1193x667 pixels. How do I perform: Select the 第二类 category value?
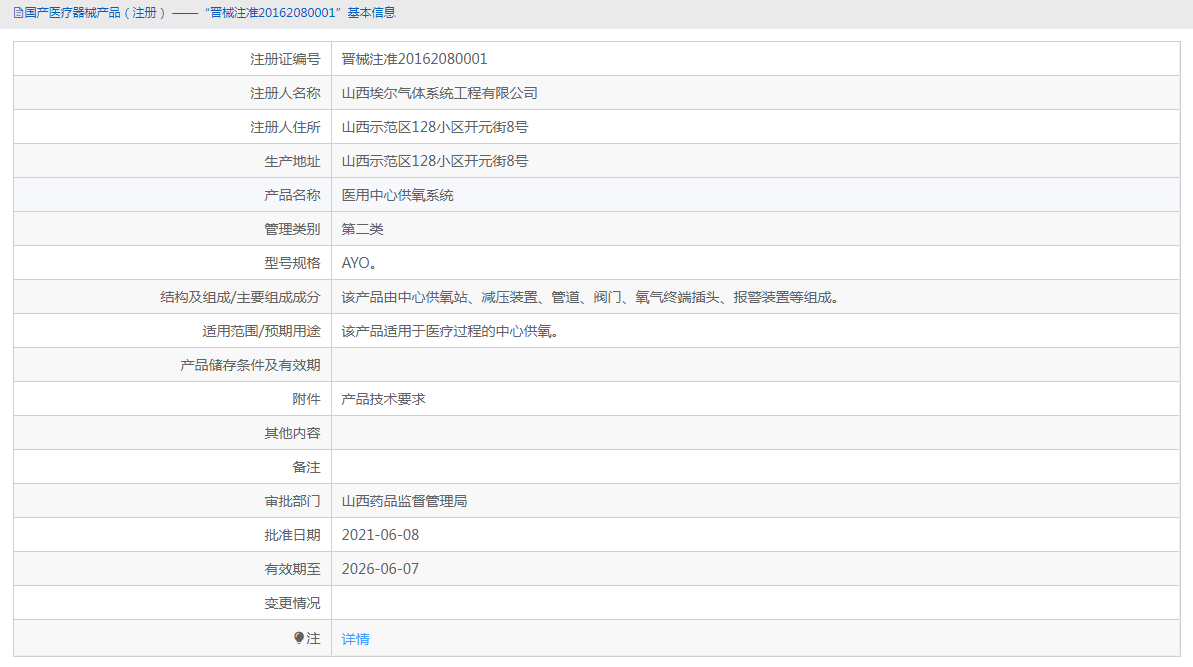pyautogui.click(x=362, y=229)
